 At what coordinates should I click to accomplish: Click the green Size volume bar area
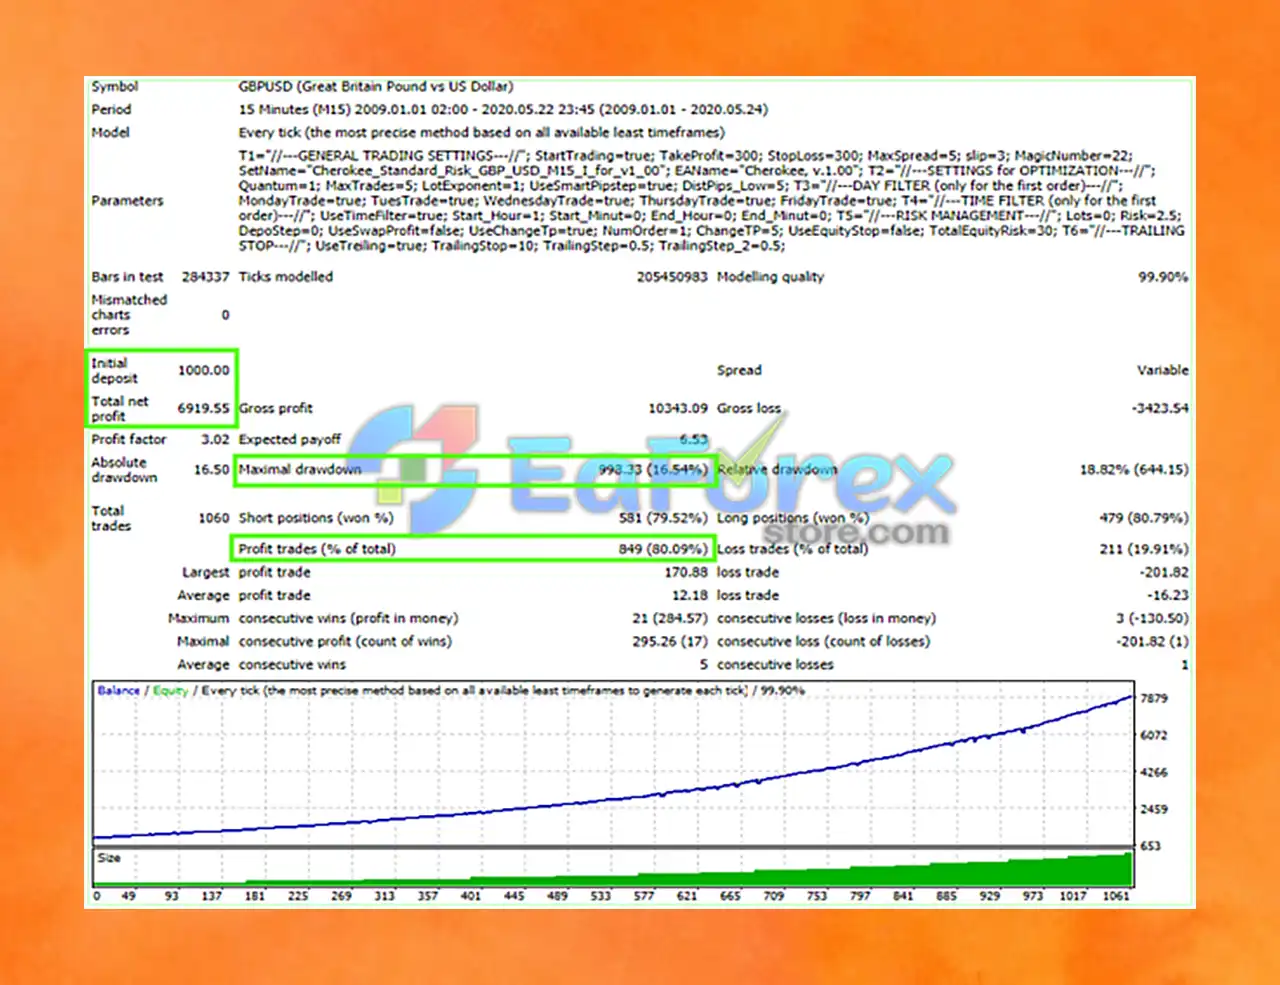[x=612, y=867]
